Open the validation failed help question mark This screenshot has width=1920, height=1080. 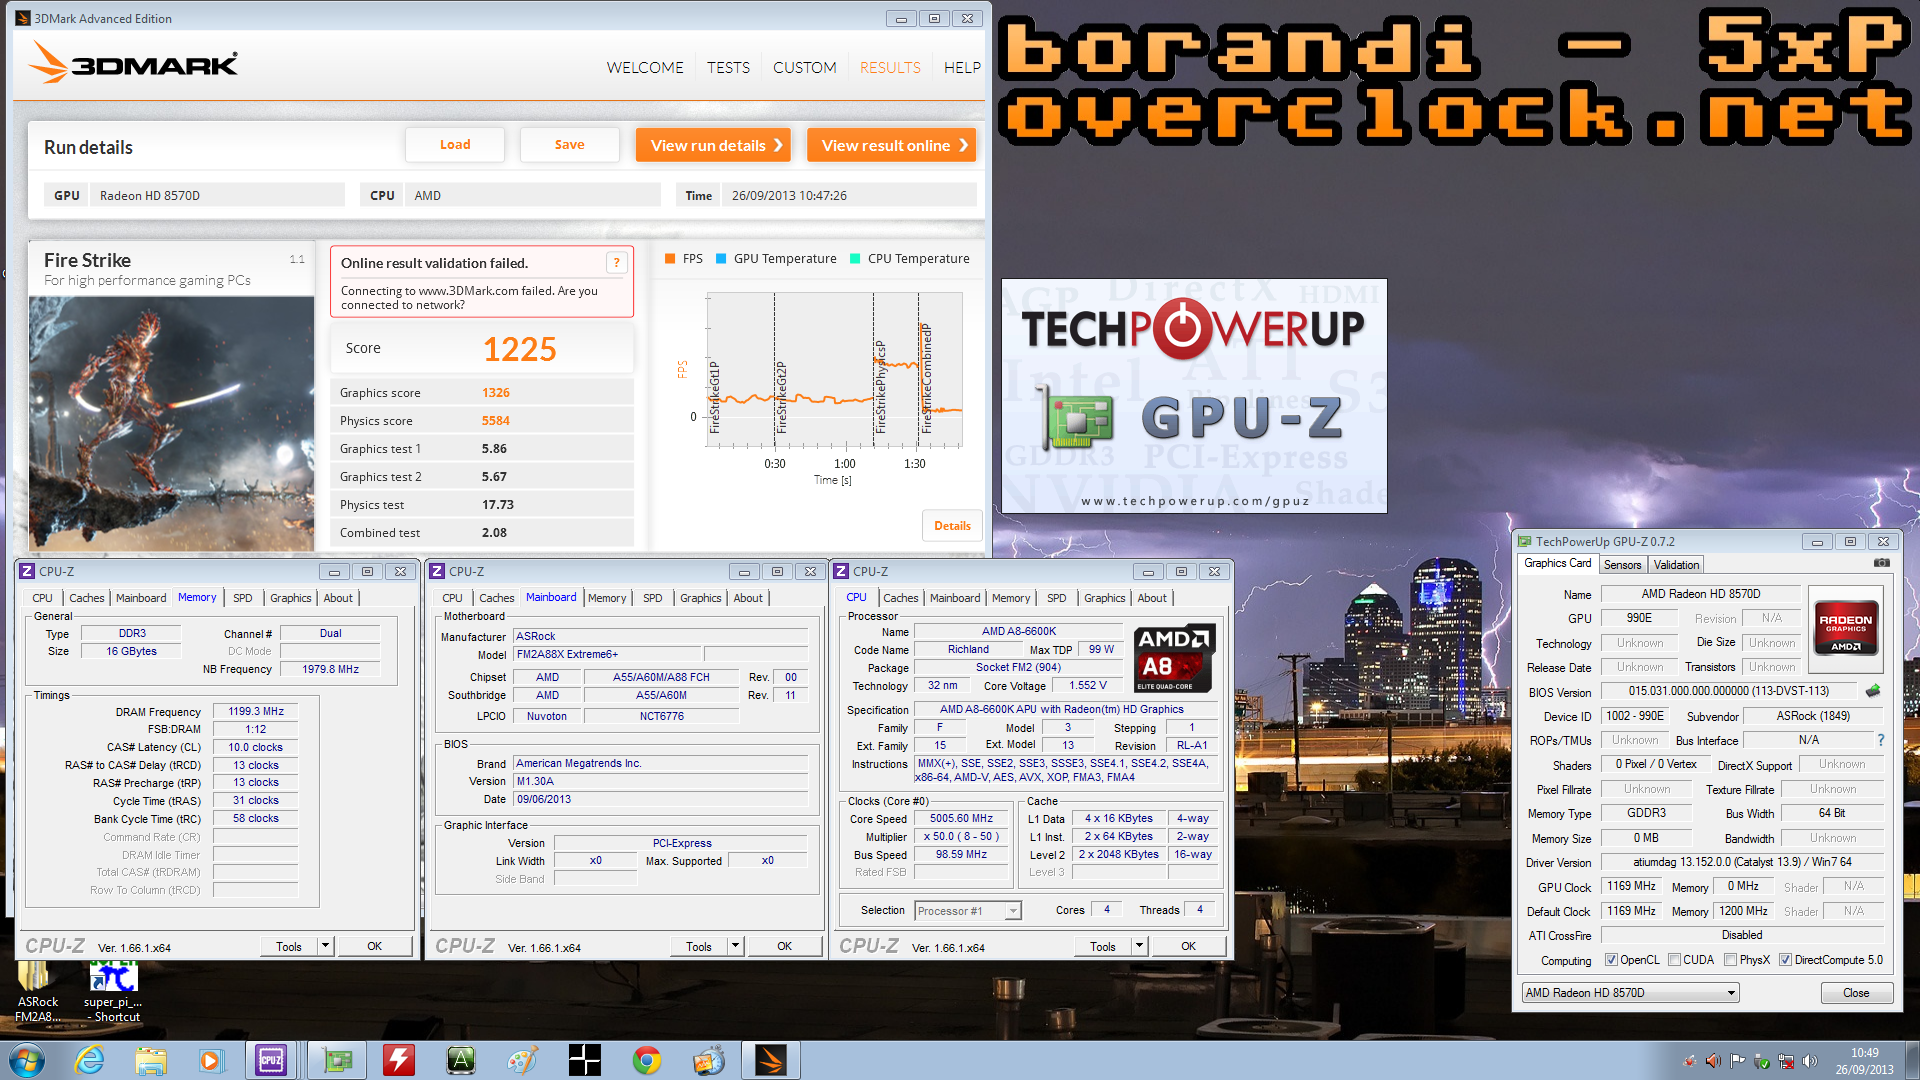[x=617, y=263]
